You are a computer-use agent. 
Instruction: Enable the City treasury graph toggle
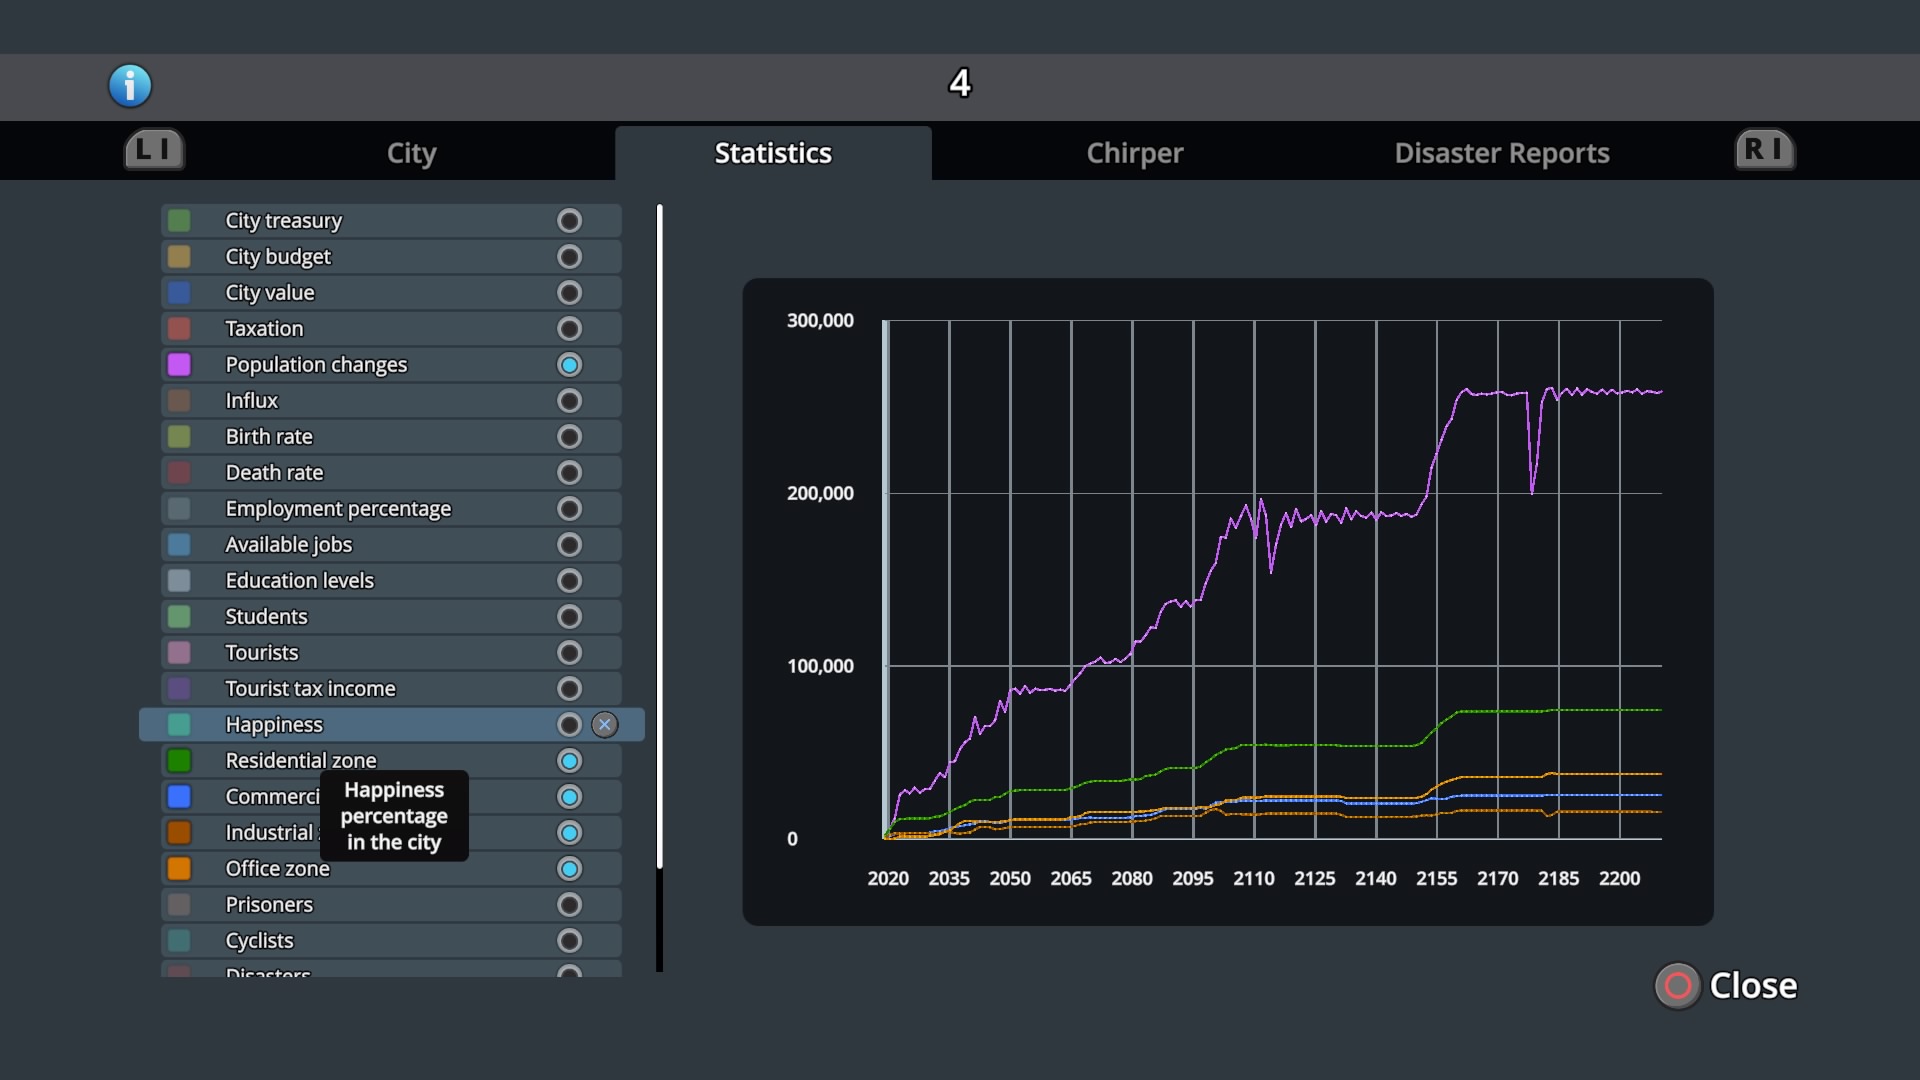[569, 221]
